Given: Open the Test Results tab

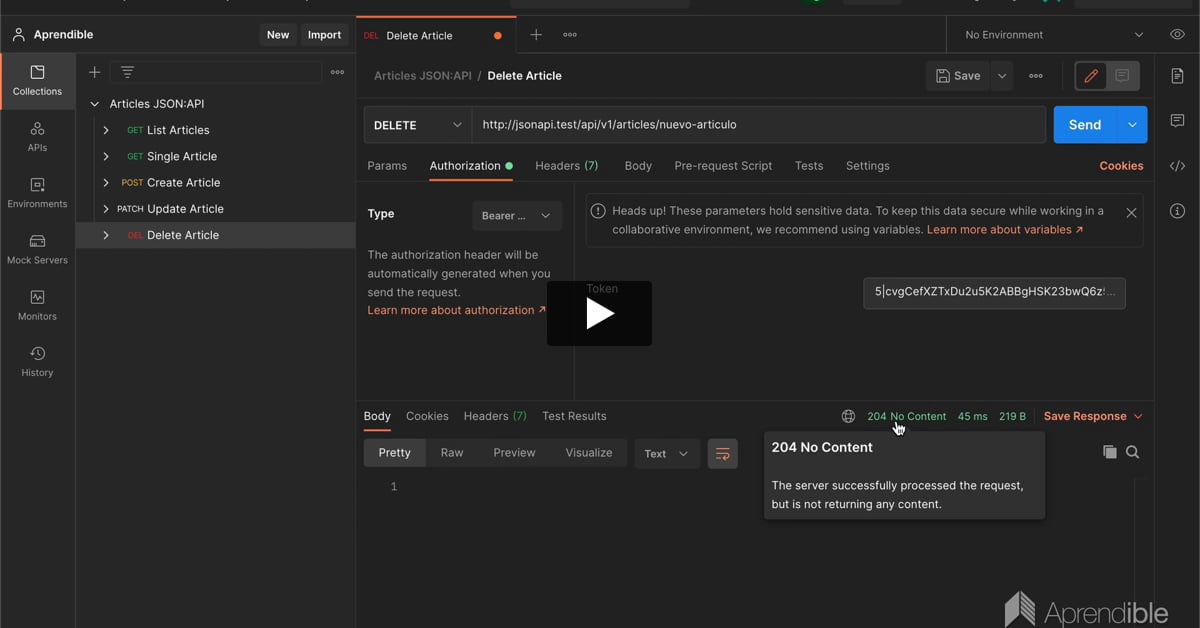Looking at the screenshot, I should coord(574,416).
